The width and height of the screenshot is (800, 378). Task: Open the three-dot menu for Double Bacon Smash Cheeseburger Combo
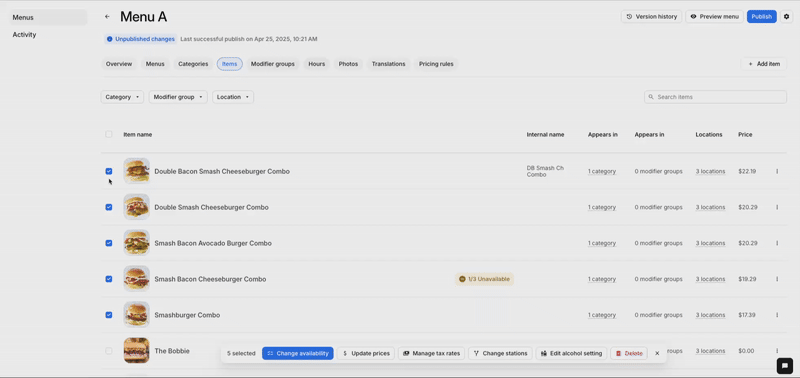click(x=777, y=171)
